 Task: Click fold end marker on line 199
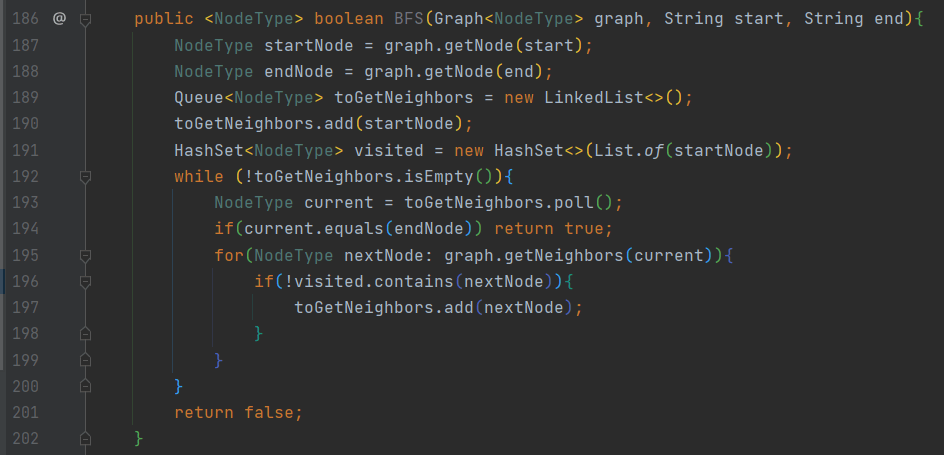[86, 359]
